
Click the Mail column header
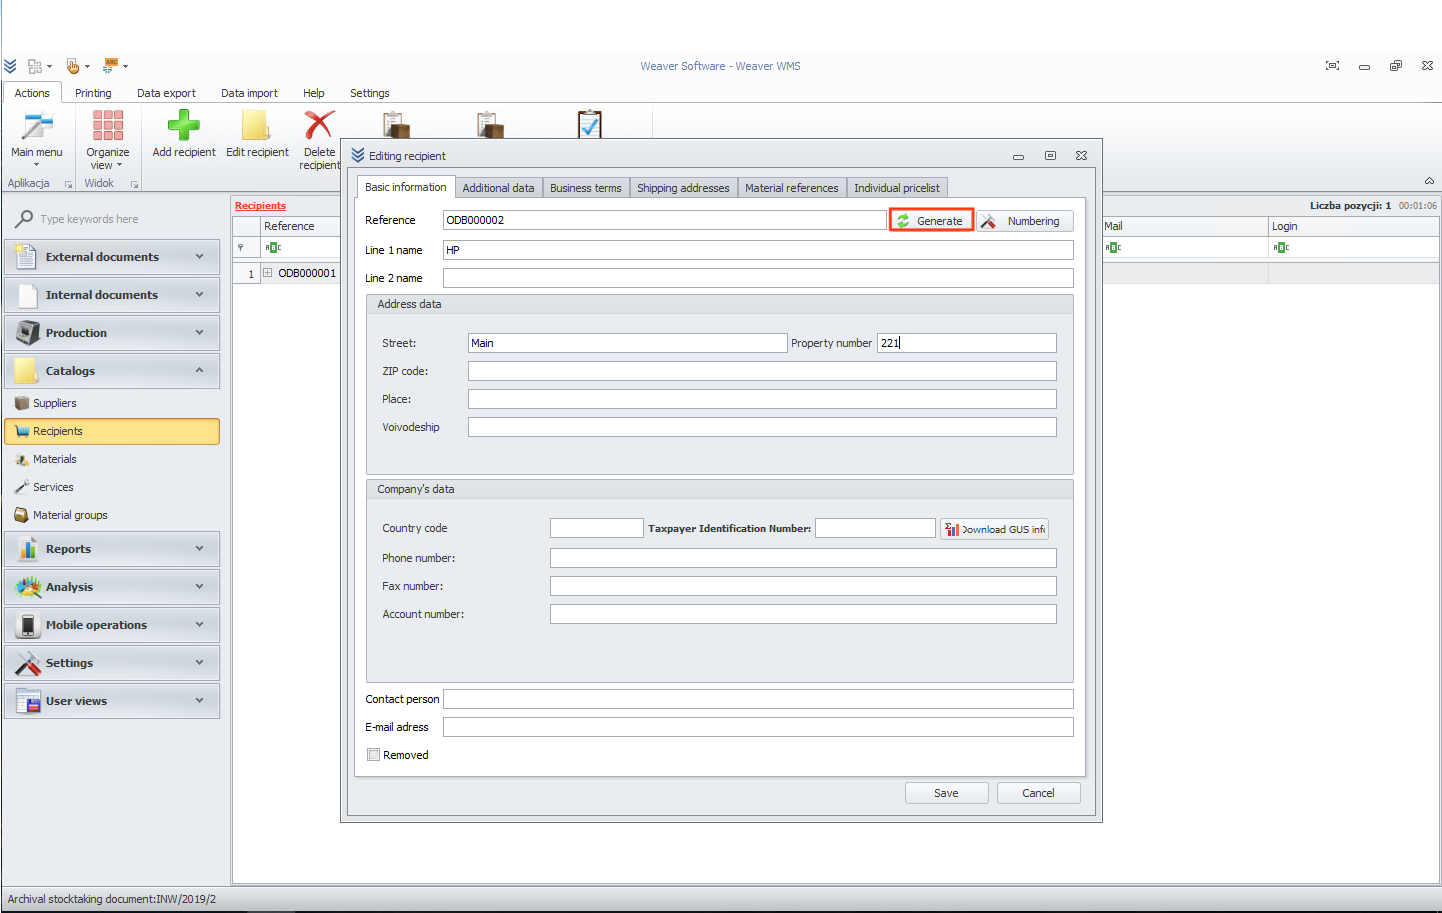(x=1184, y=226)
